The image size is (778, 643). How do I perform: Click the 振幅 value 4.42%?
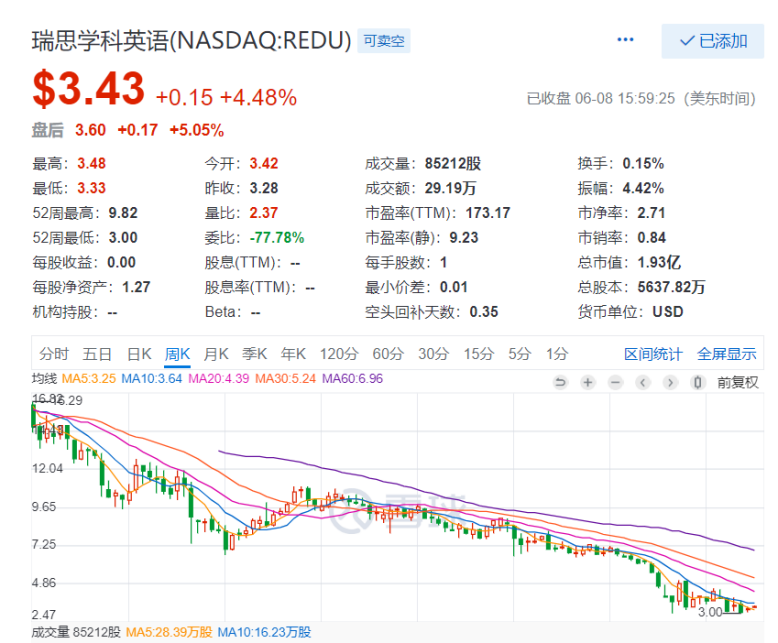[x=643, y=188]
